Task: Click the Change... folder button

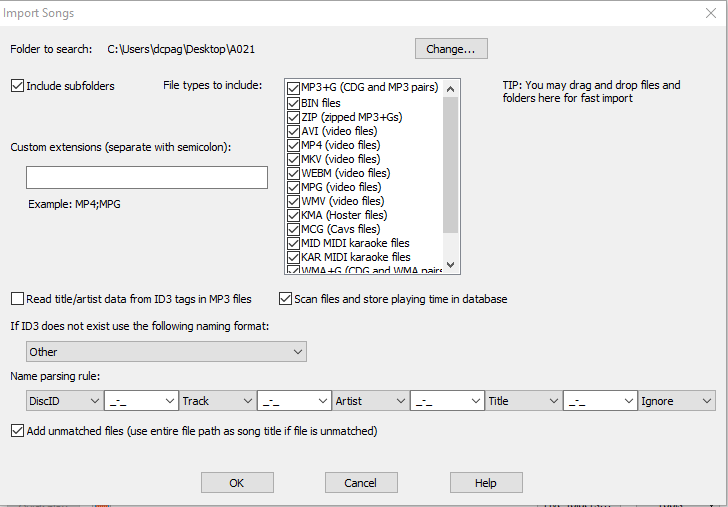Action: click(451, 49)
